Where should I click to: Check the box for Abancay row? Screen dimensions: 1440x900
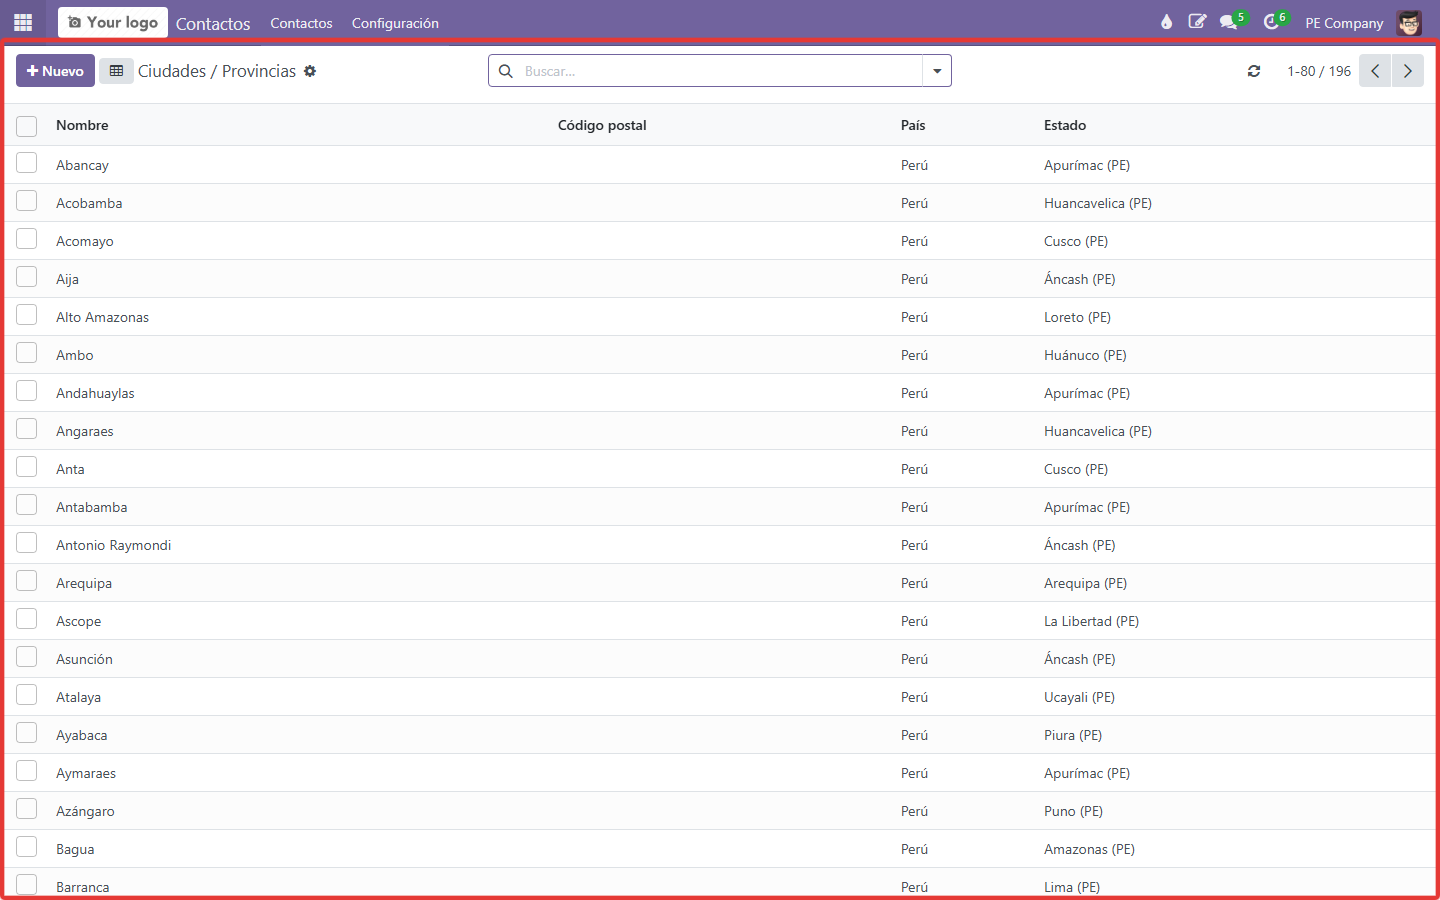(x=27, y=163)
